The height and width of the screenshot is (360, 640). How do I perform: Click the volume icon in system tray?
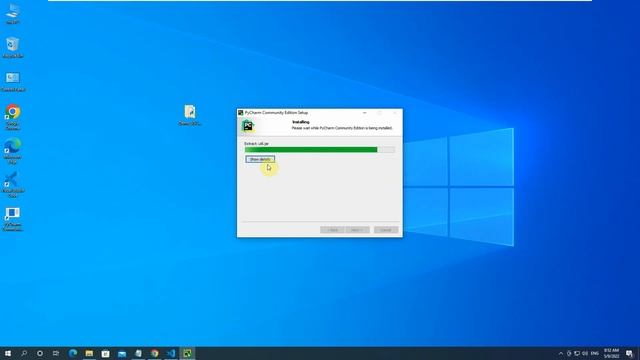tap(585, 353)
